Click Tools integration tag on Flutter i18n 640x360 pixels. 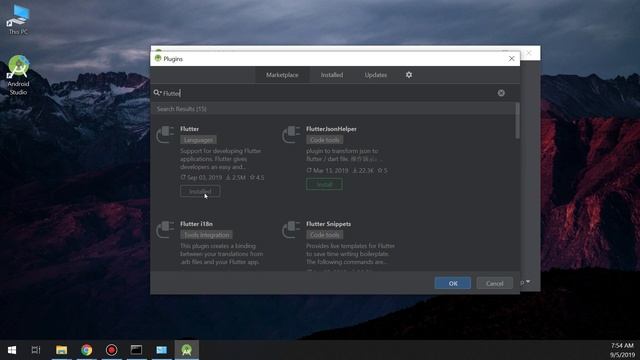207,235
